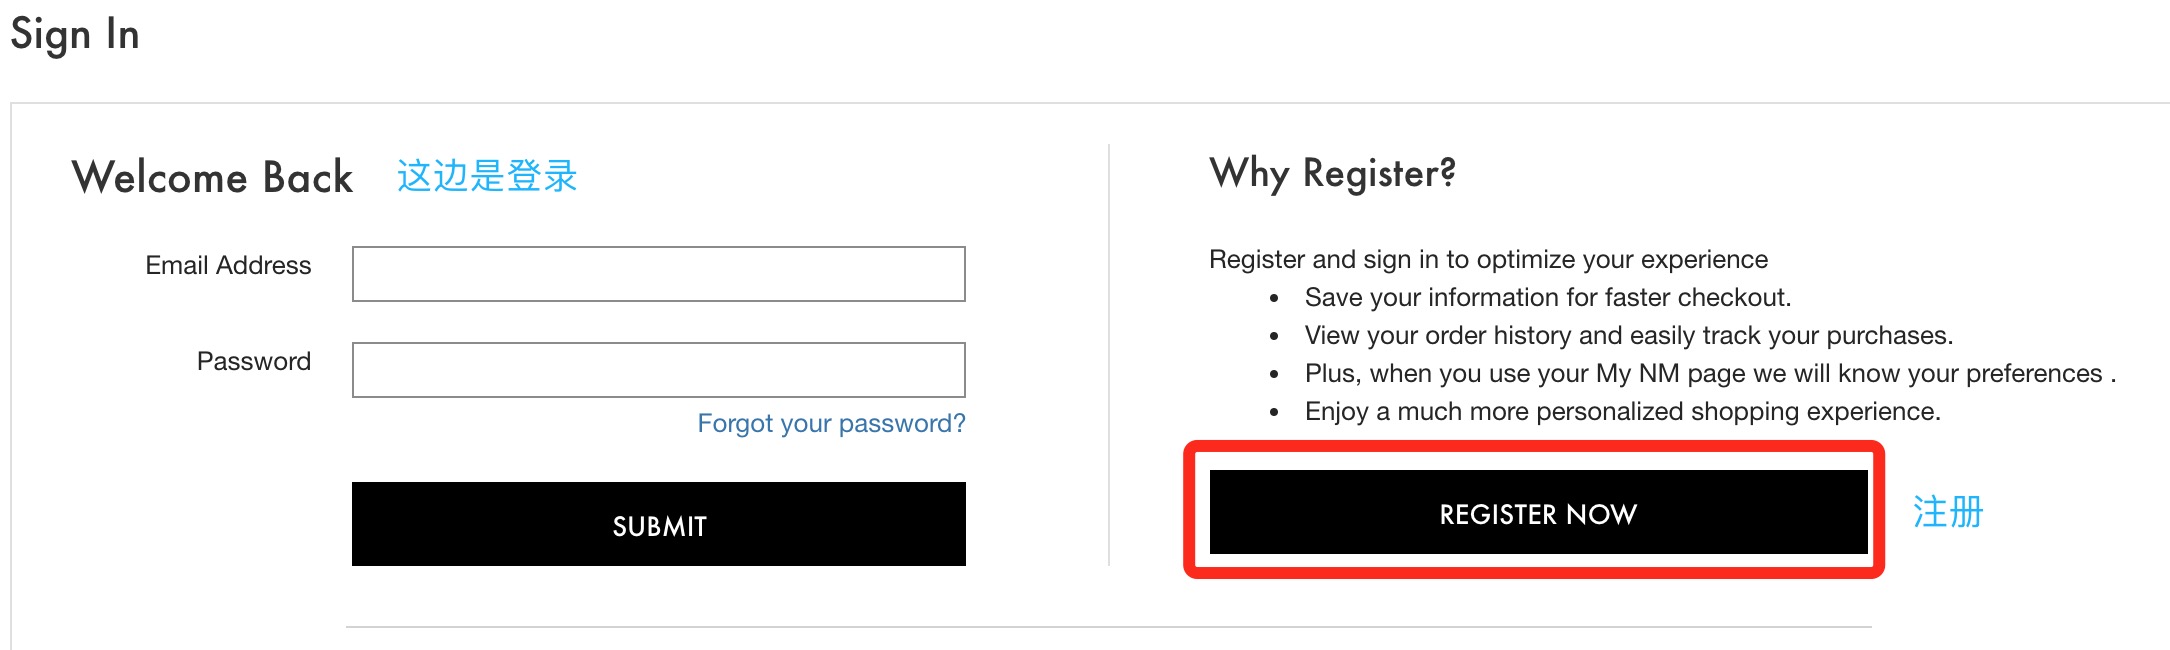Click the 'Password' field label
This screenshot has height=650, width=2170.
pos(253,361)
